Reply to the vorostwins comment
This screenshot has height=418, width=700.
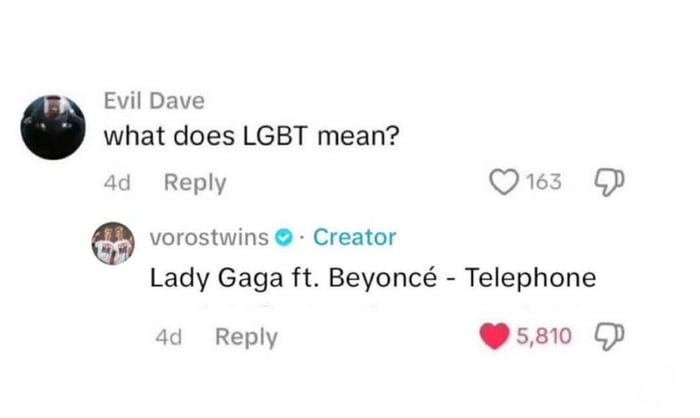246,338
